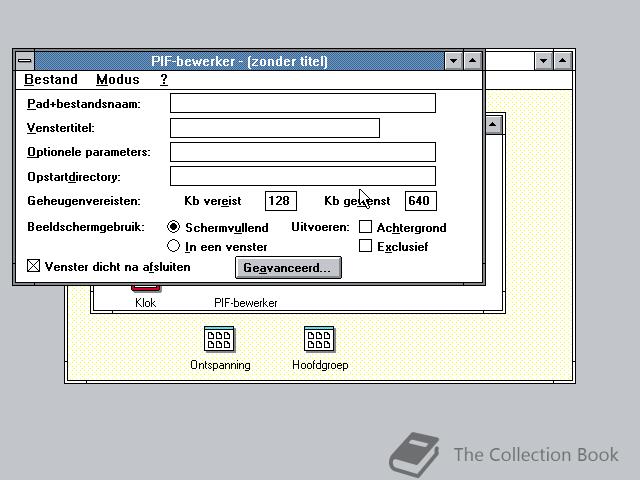Click the Kb vereist 128 field

280,201
